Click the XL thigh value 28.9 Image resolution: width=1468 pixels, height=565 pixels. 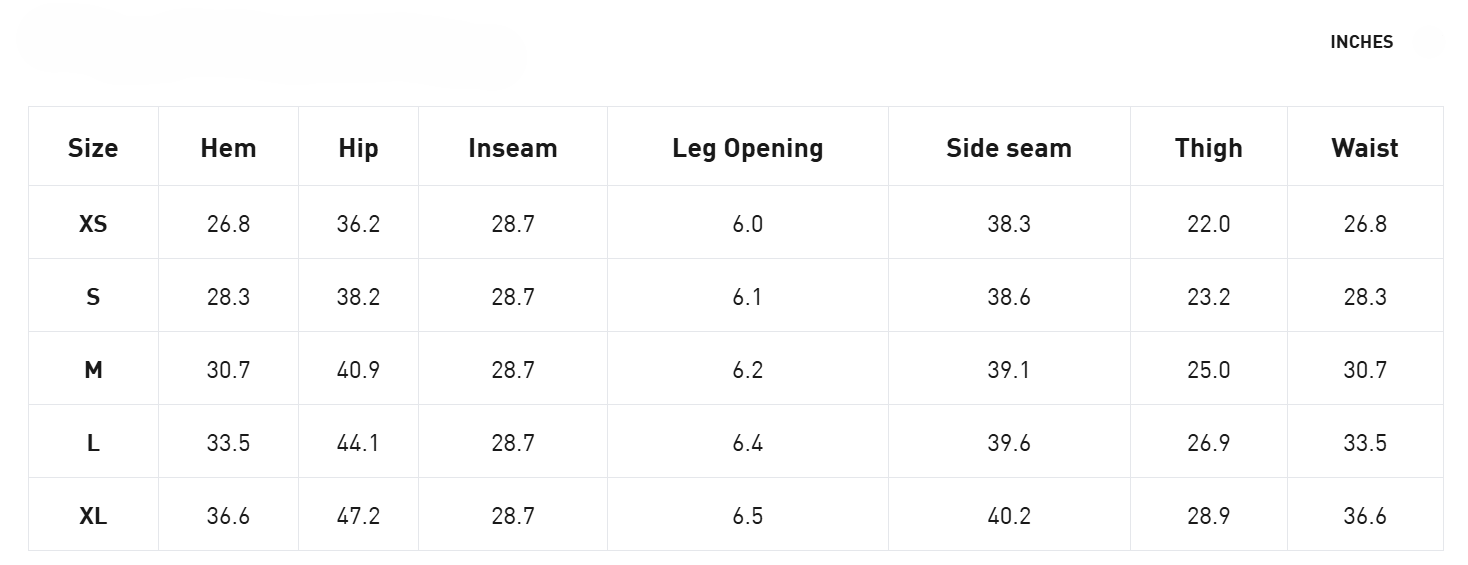coord(1209,516)
